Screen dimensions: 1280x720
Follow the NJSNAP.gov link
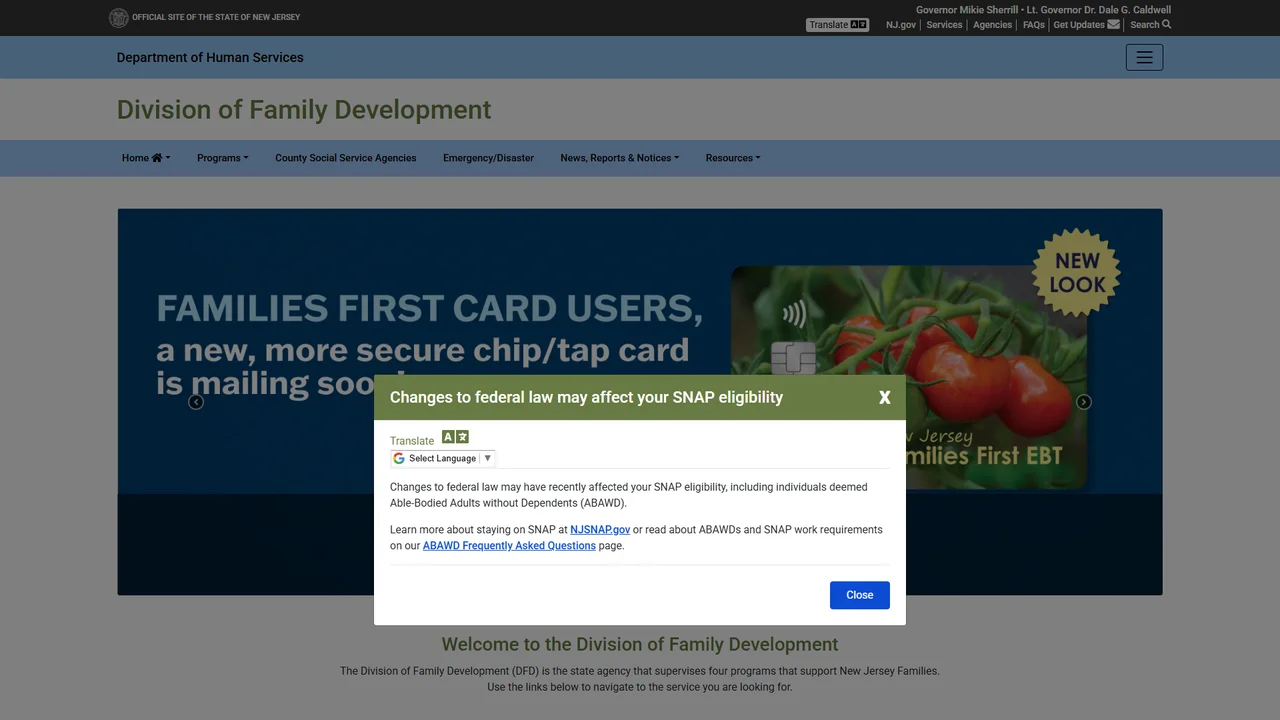600,530
